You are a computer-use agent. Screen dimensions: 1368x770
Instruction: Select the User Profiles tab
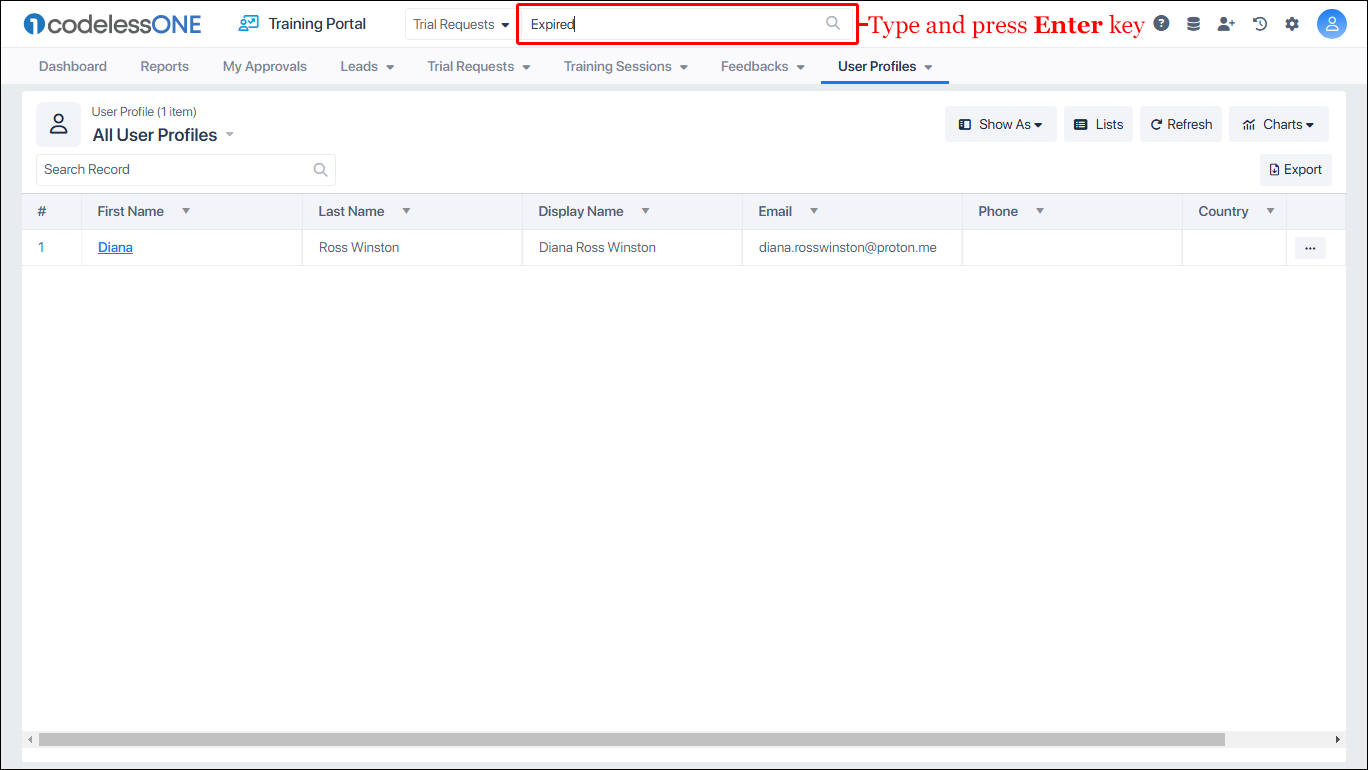coord(885,66)
